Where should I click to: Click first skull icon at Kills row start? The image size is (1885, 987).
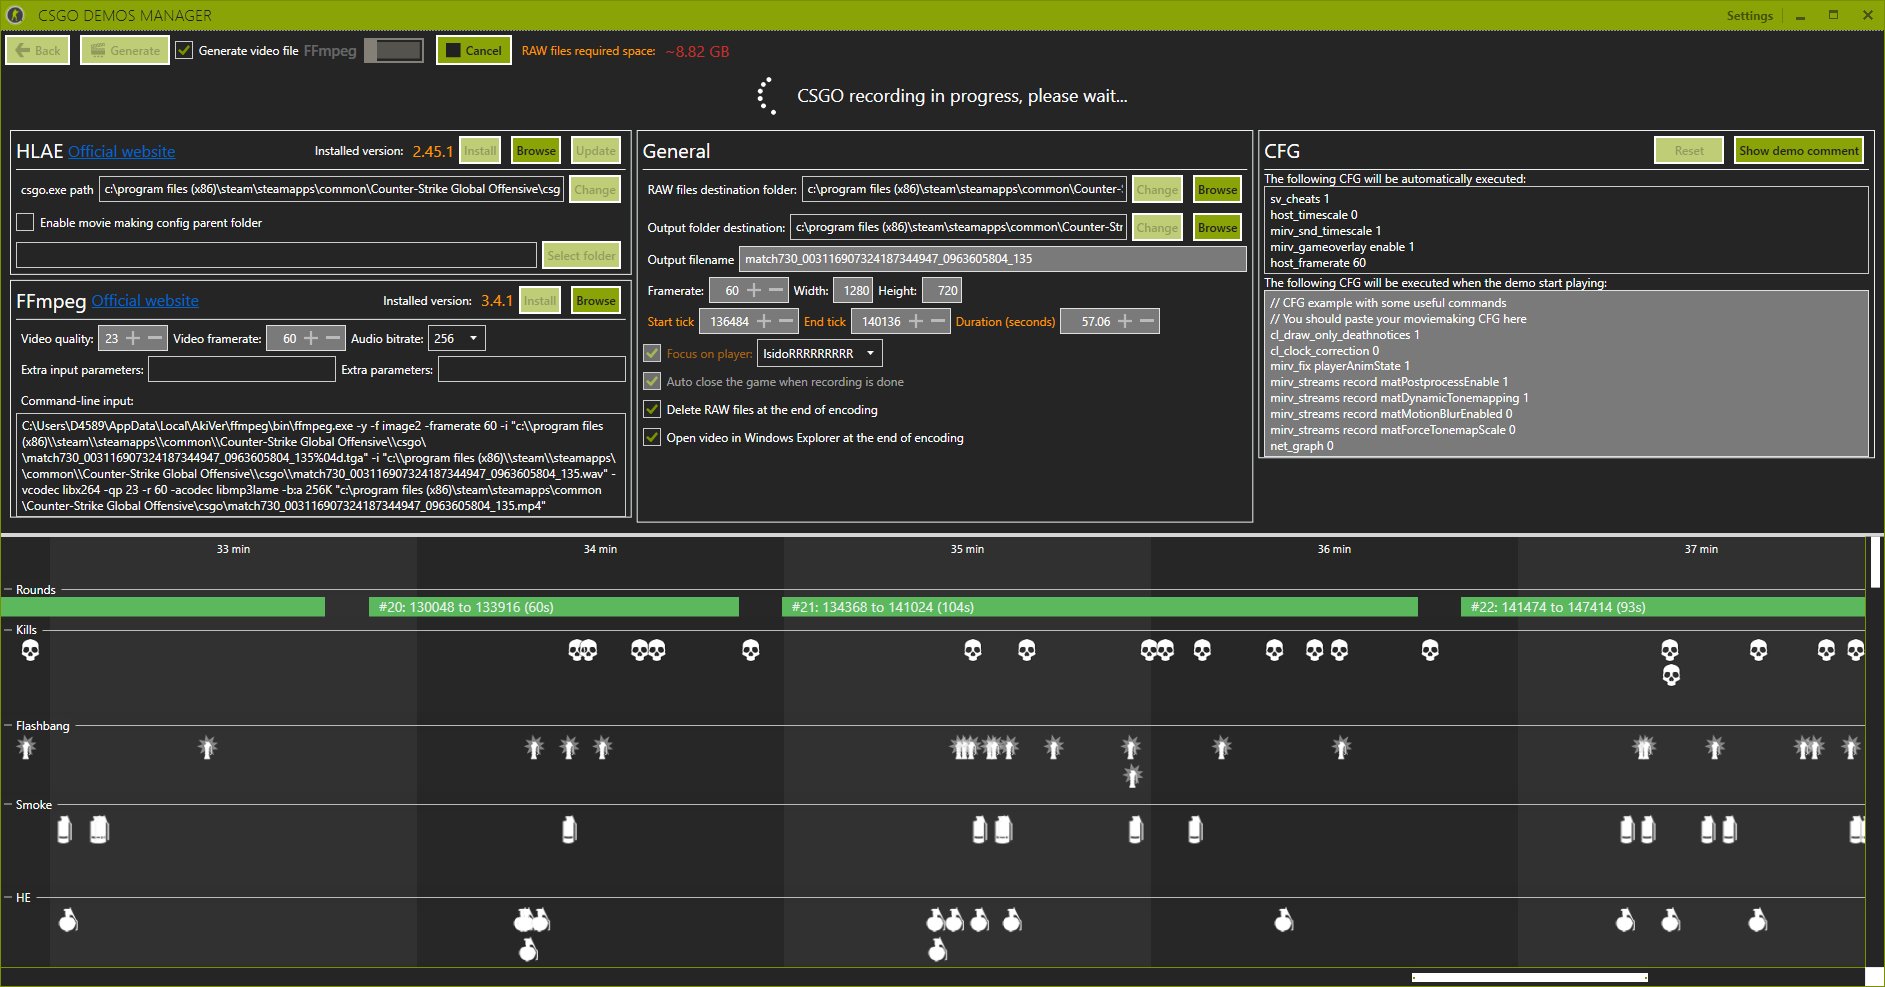30,651
